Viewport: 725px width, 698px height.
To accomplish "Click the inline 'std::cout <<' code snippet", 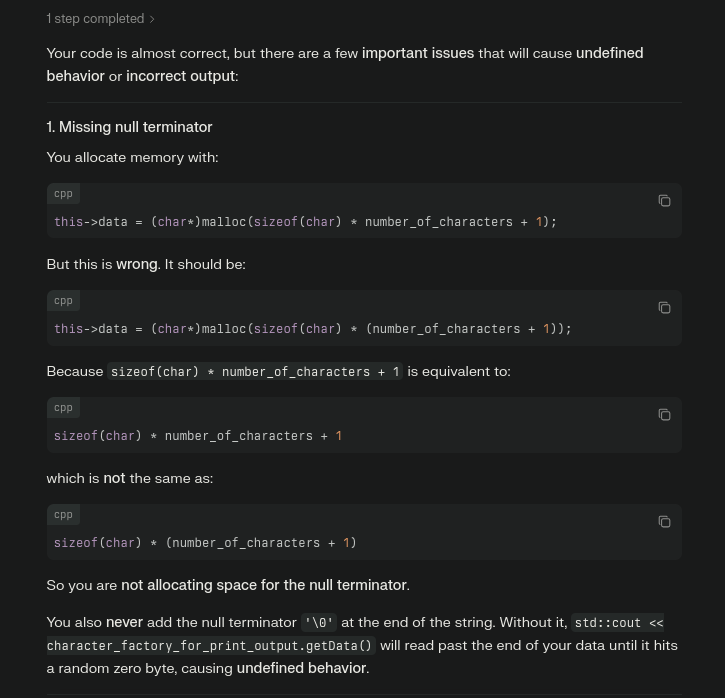I will 618,623.
